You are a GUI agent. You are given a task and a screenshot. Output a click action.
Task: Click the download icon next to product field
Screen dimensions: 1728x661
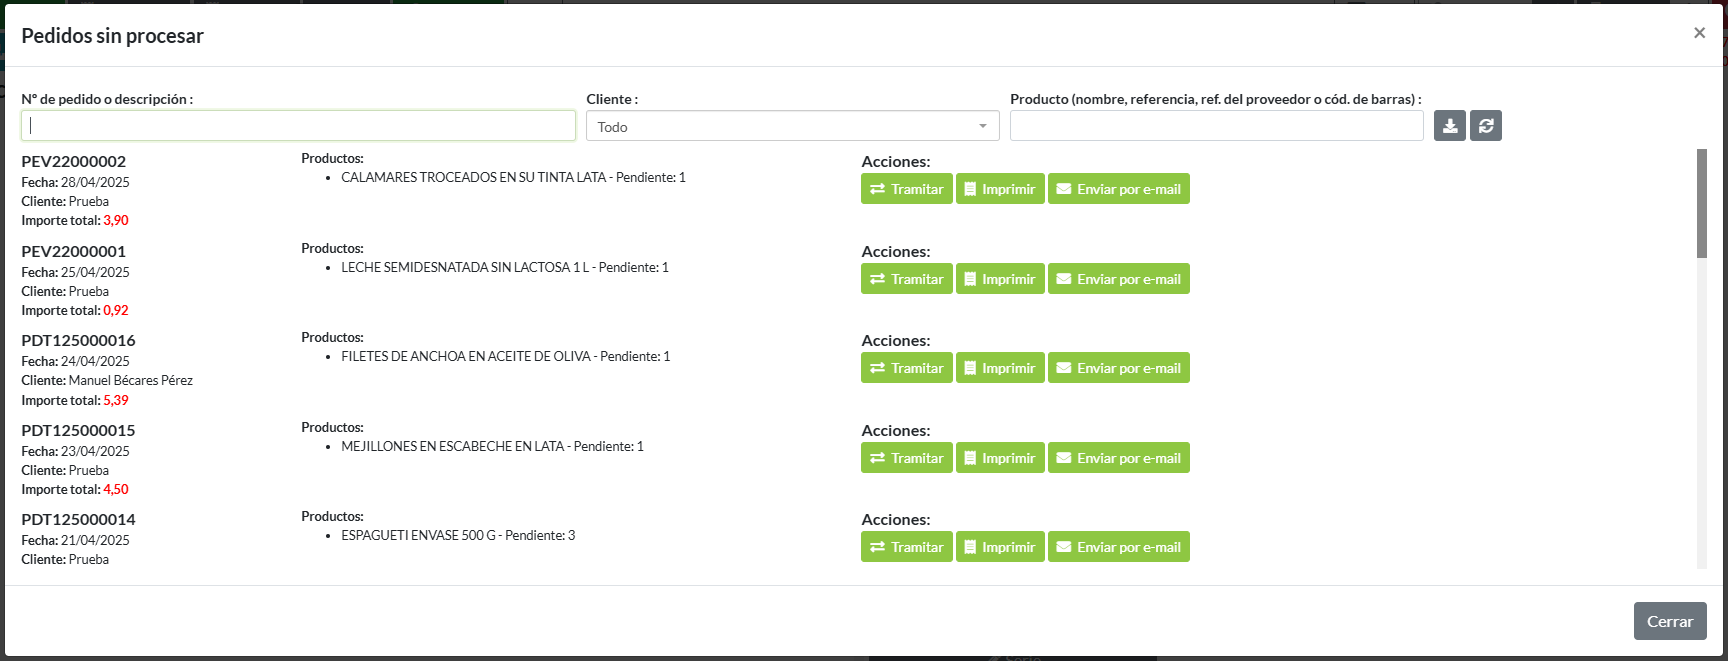coord(1449,126)
